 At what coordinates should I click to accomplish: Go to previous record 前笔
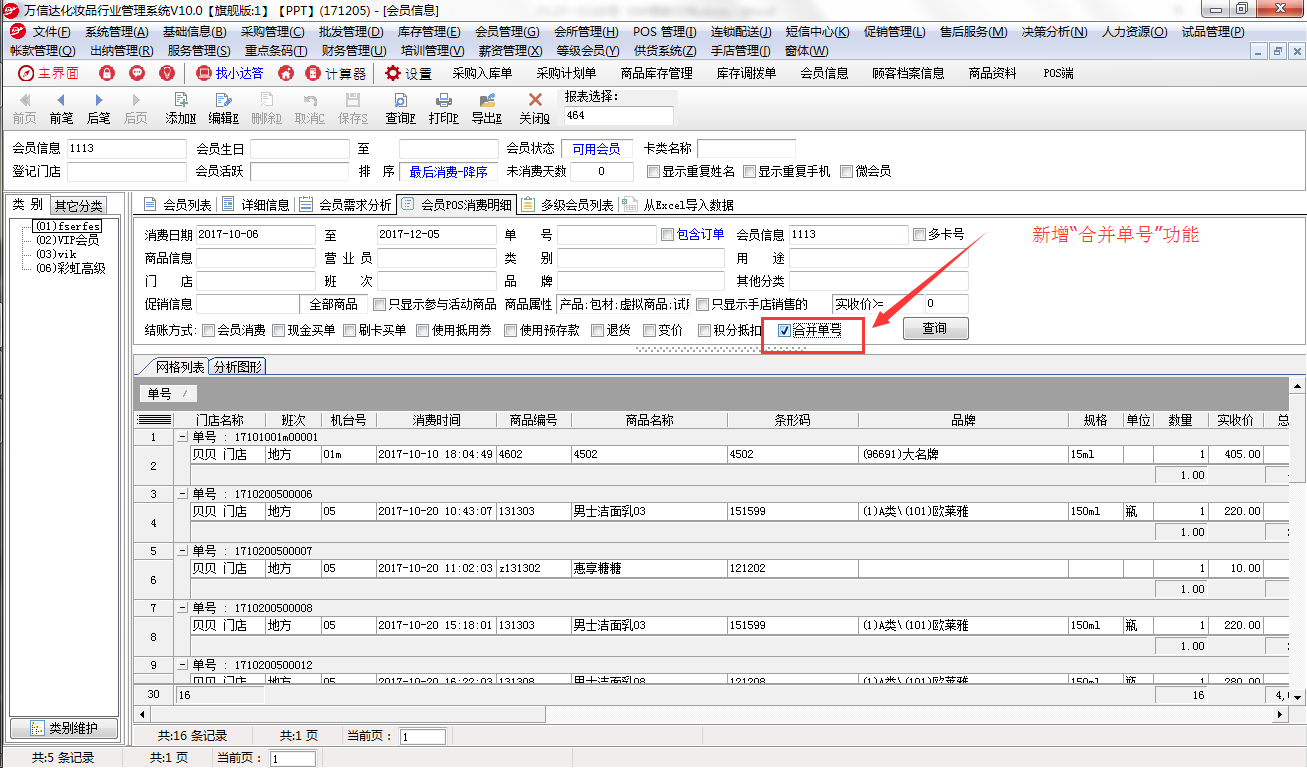click(61, 109)
